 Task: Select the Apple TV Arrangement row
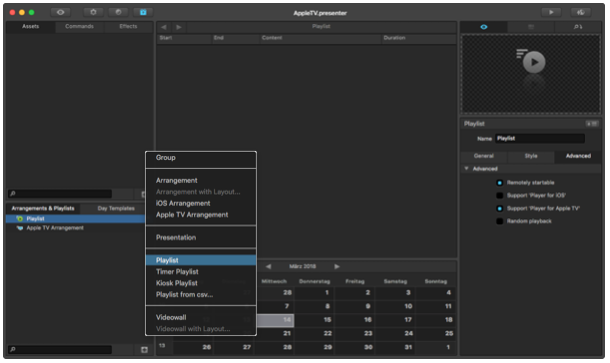click(75, 228)
